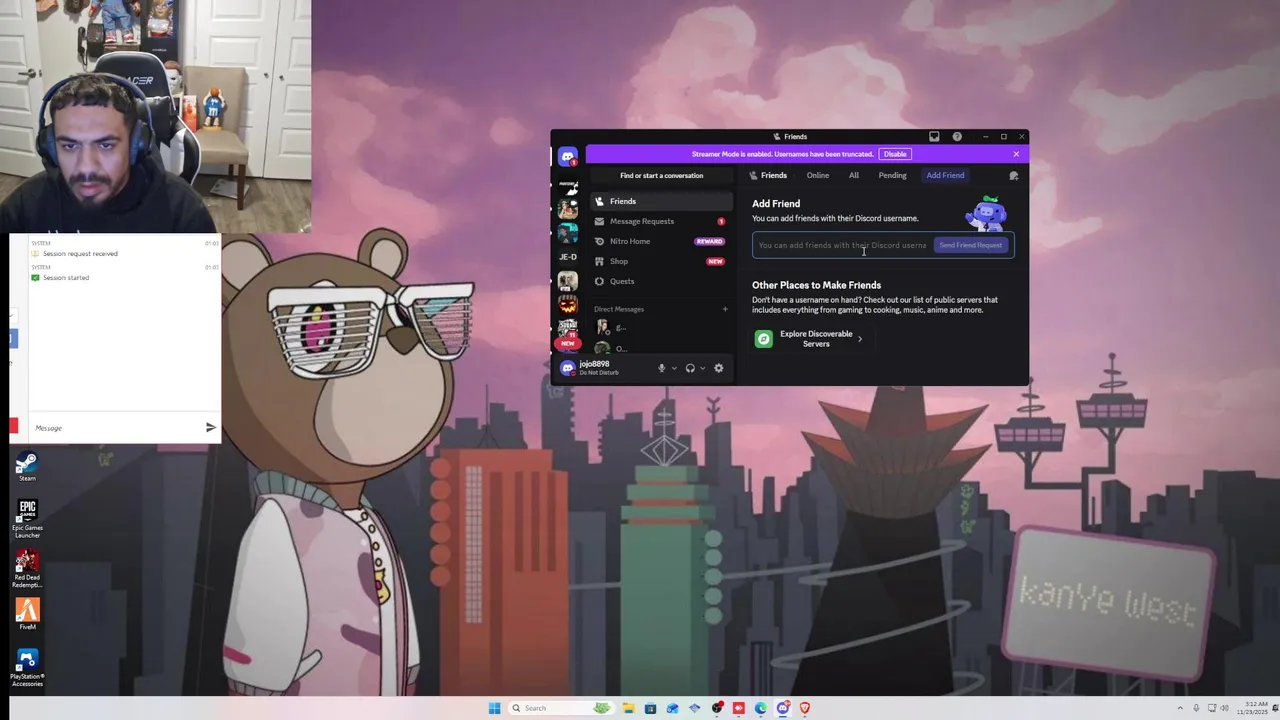Click the Epic Games Launcher desktop shortcut

27,519
